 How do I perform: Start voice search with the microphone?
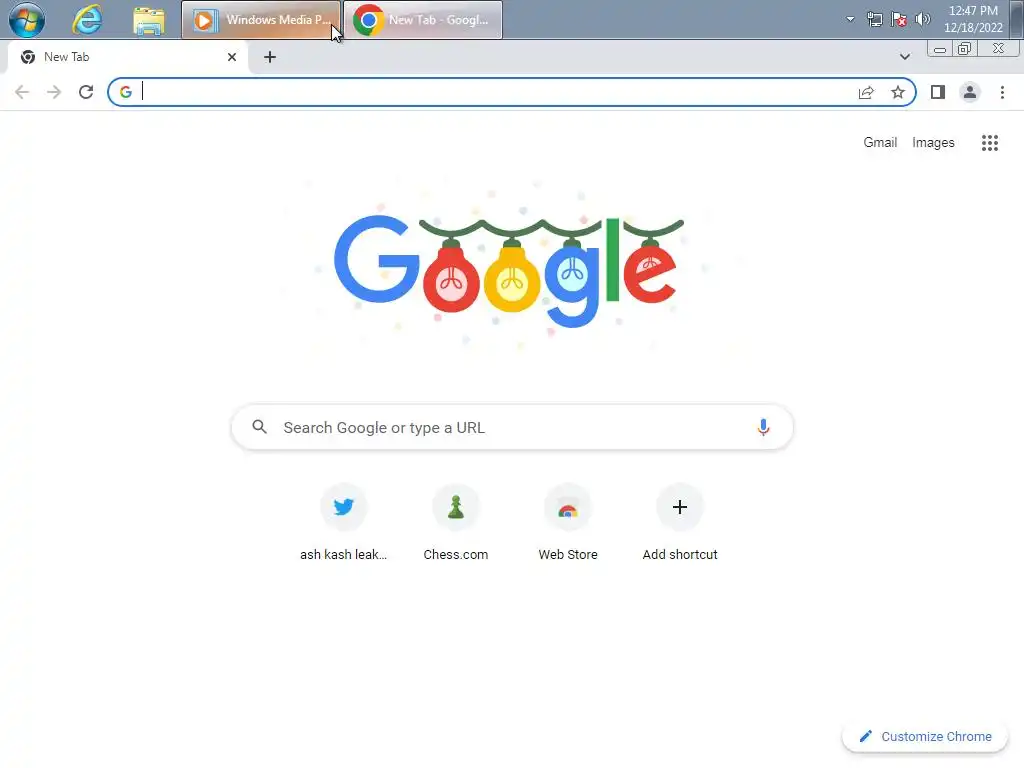(x=763, y=427)
